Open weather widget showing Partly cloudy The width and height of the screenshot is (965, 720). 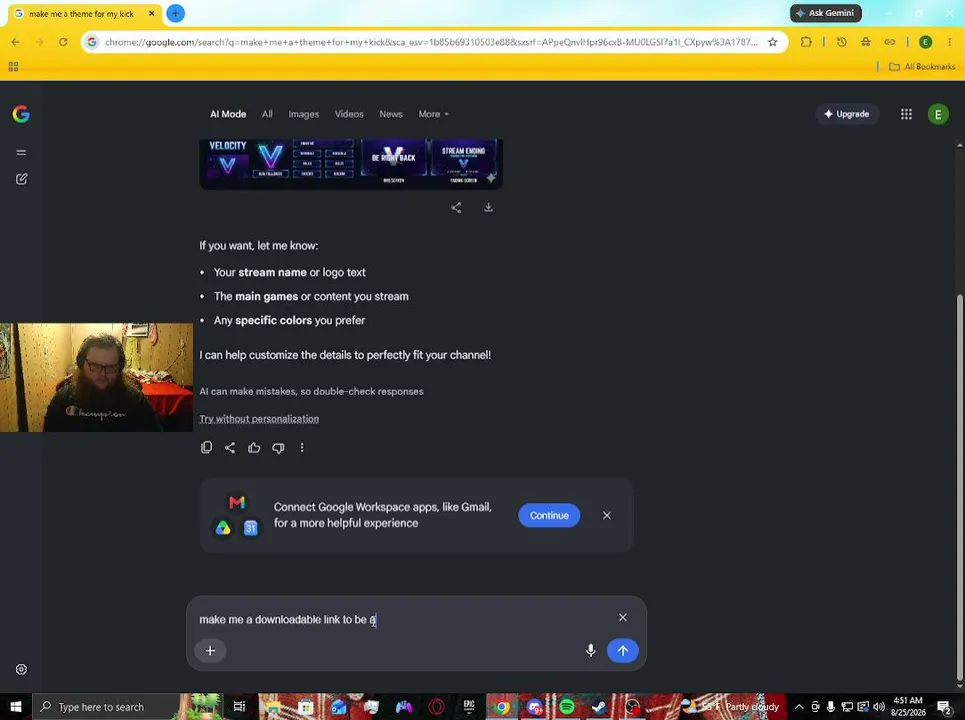(x=731, y=706)
